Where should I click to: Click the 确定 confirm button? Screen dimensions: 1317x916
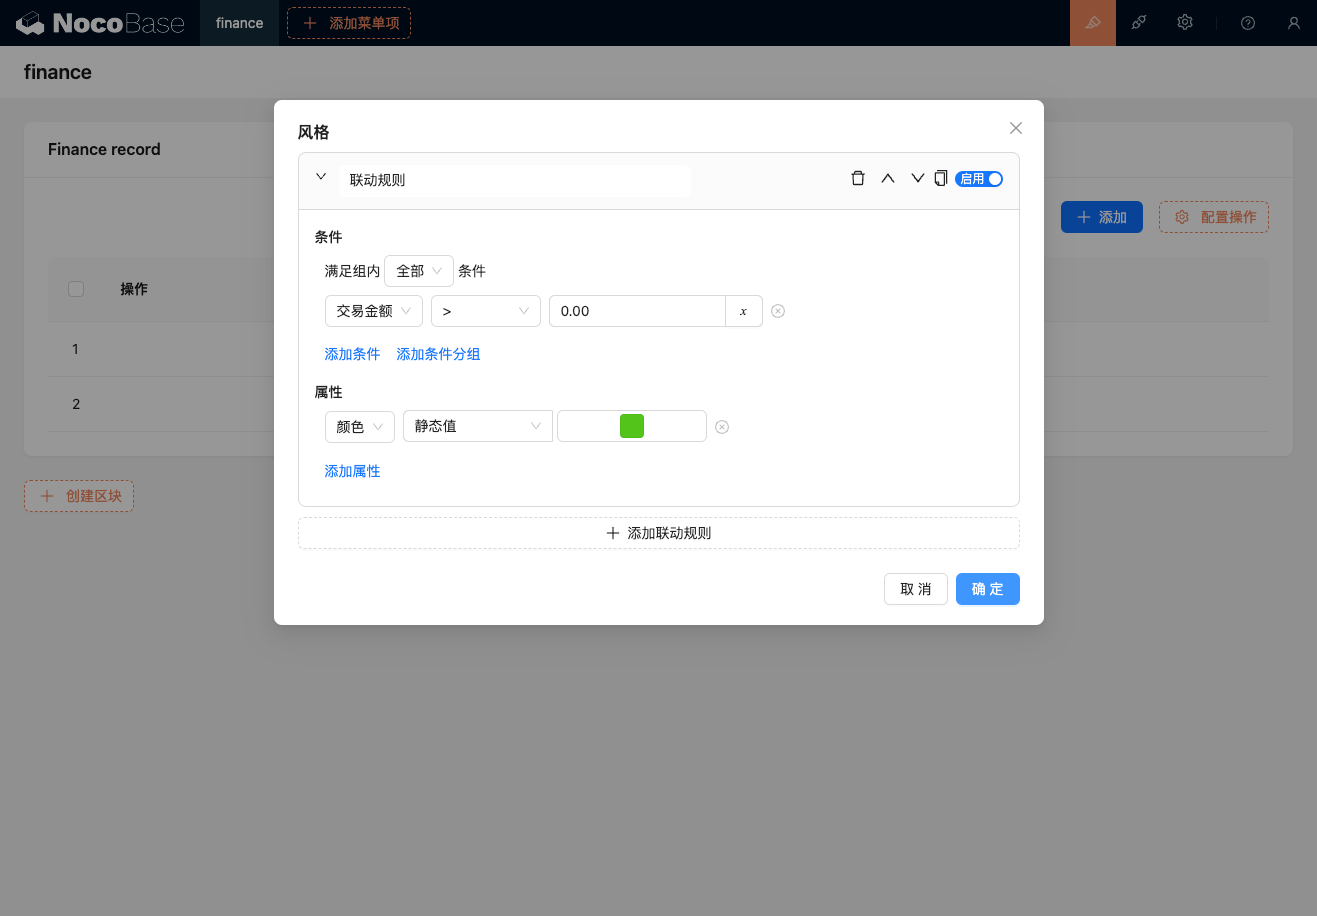click(x=987, y=589)
